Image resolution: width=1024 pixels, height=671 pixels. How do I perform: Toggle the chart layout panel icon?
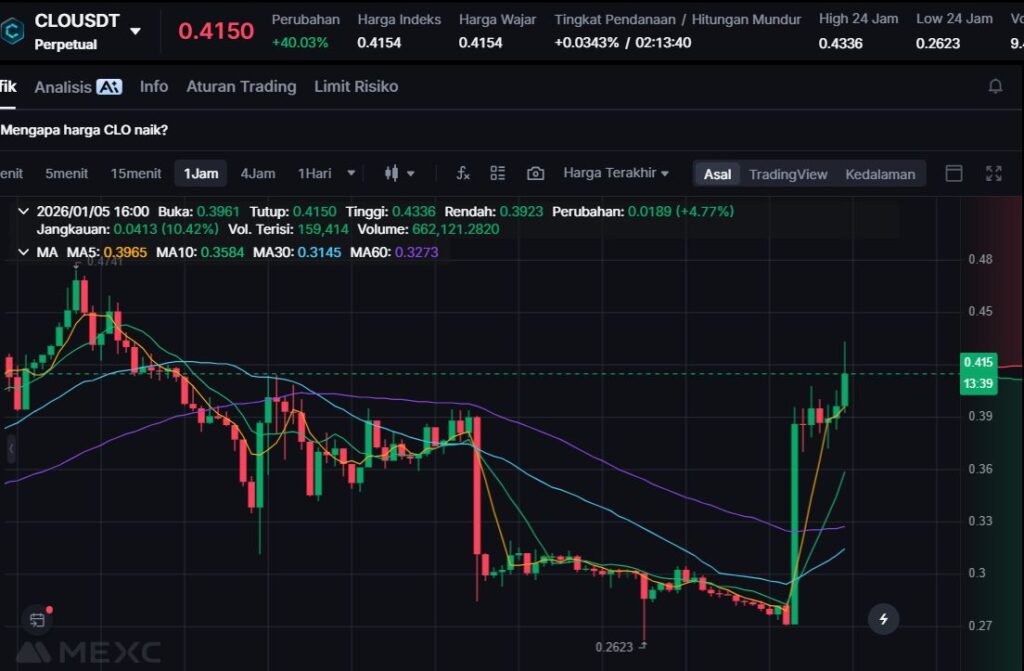pos(954,173)
